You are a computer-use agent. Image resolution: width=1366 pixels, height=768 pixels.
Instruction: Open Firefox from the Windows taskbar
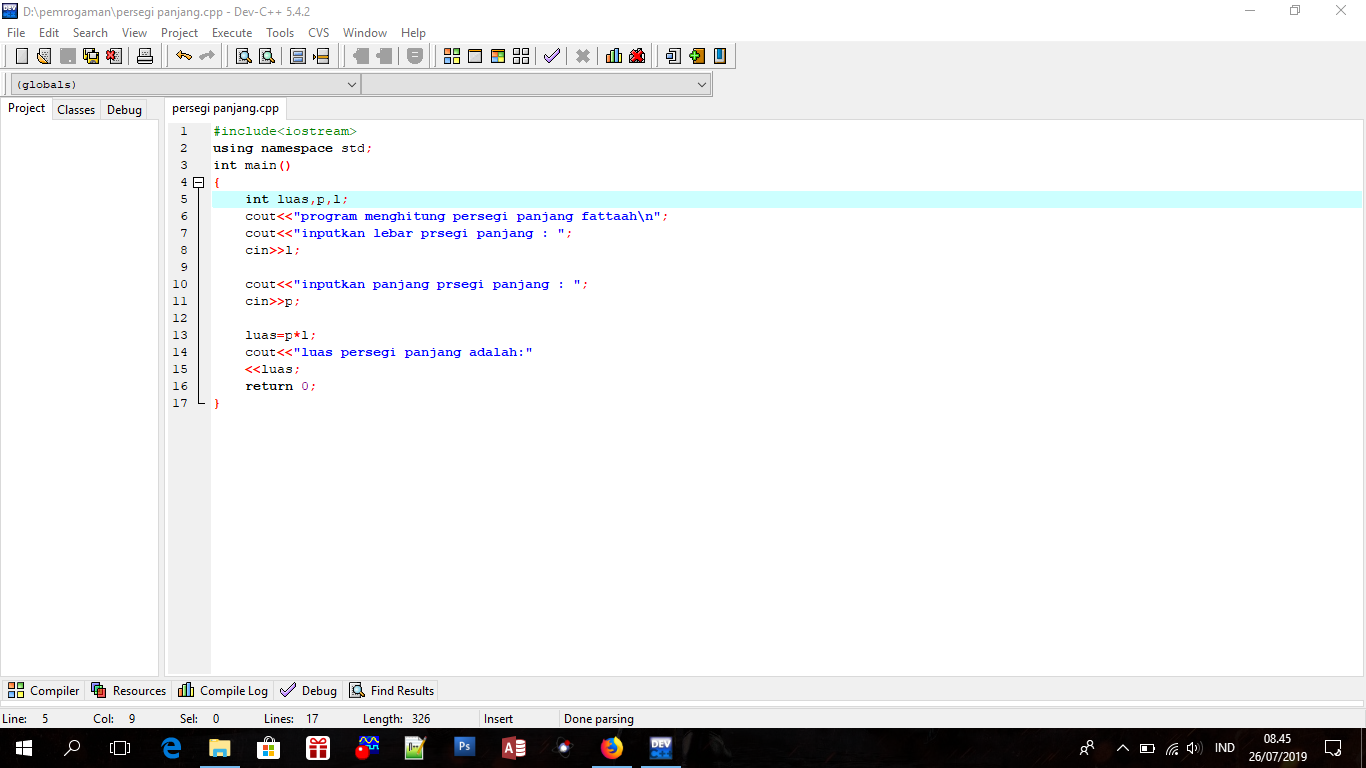(612, 747)
